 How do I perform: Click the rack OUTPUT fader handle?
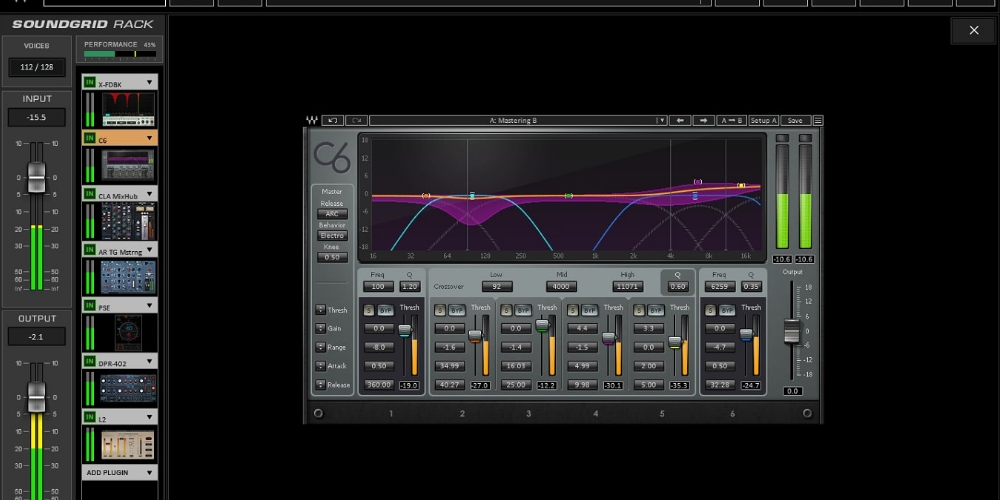point(36,397)
